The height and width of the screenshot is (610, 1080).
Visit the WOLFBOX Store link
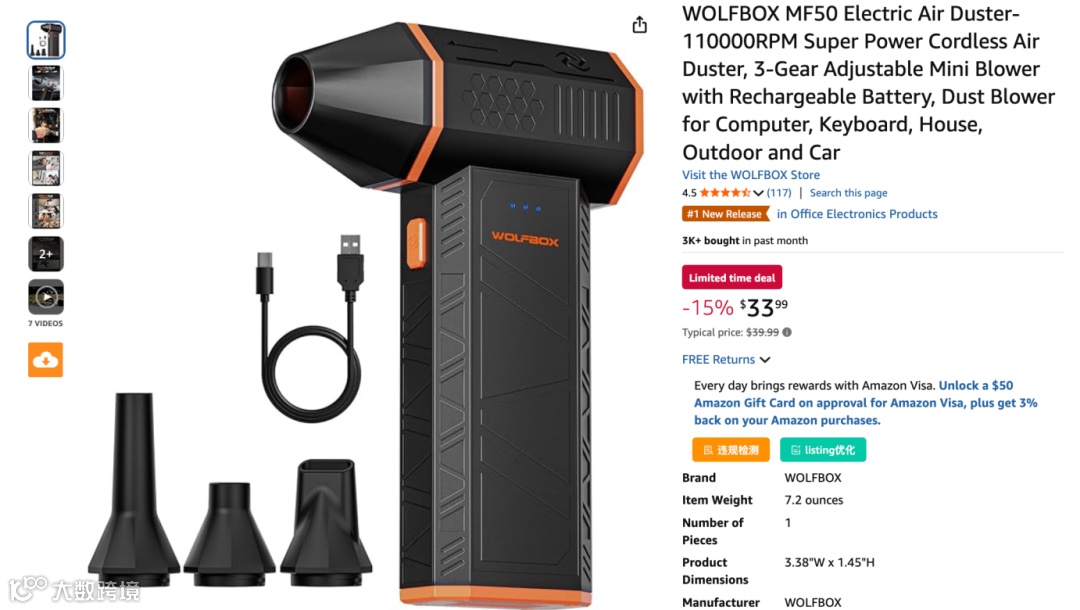(x=751, y=175)
